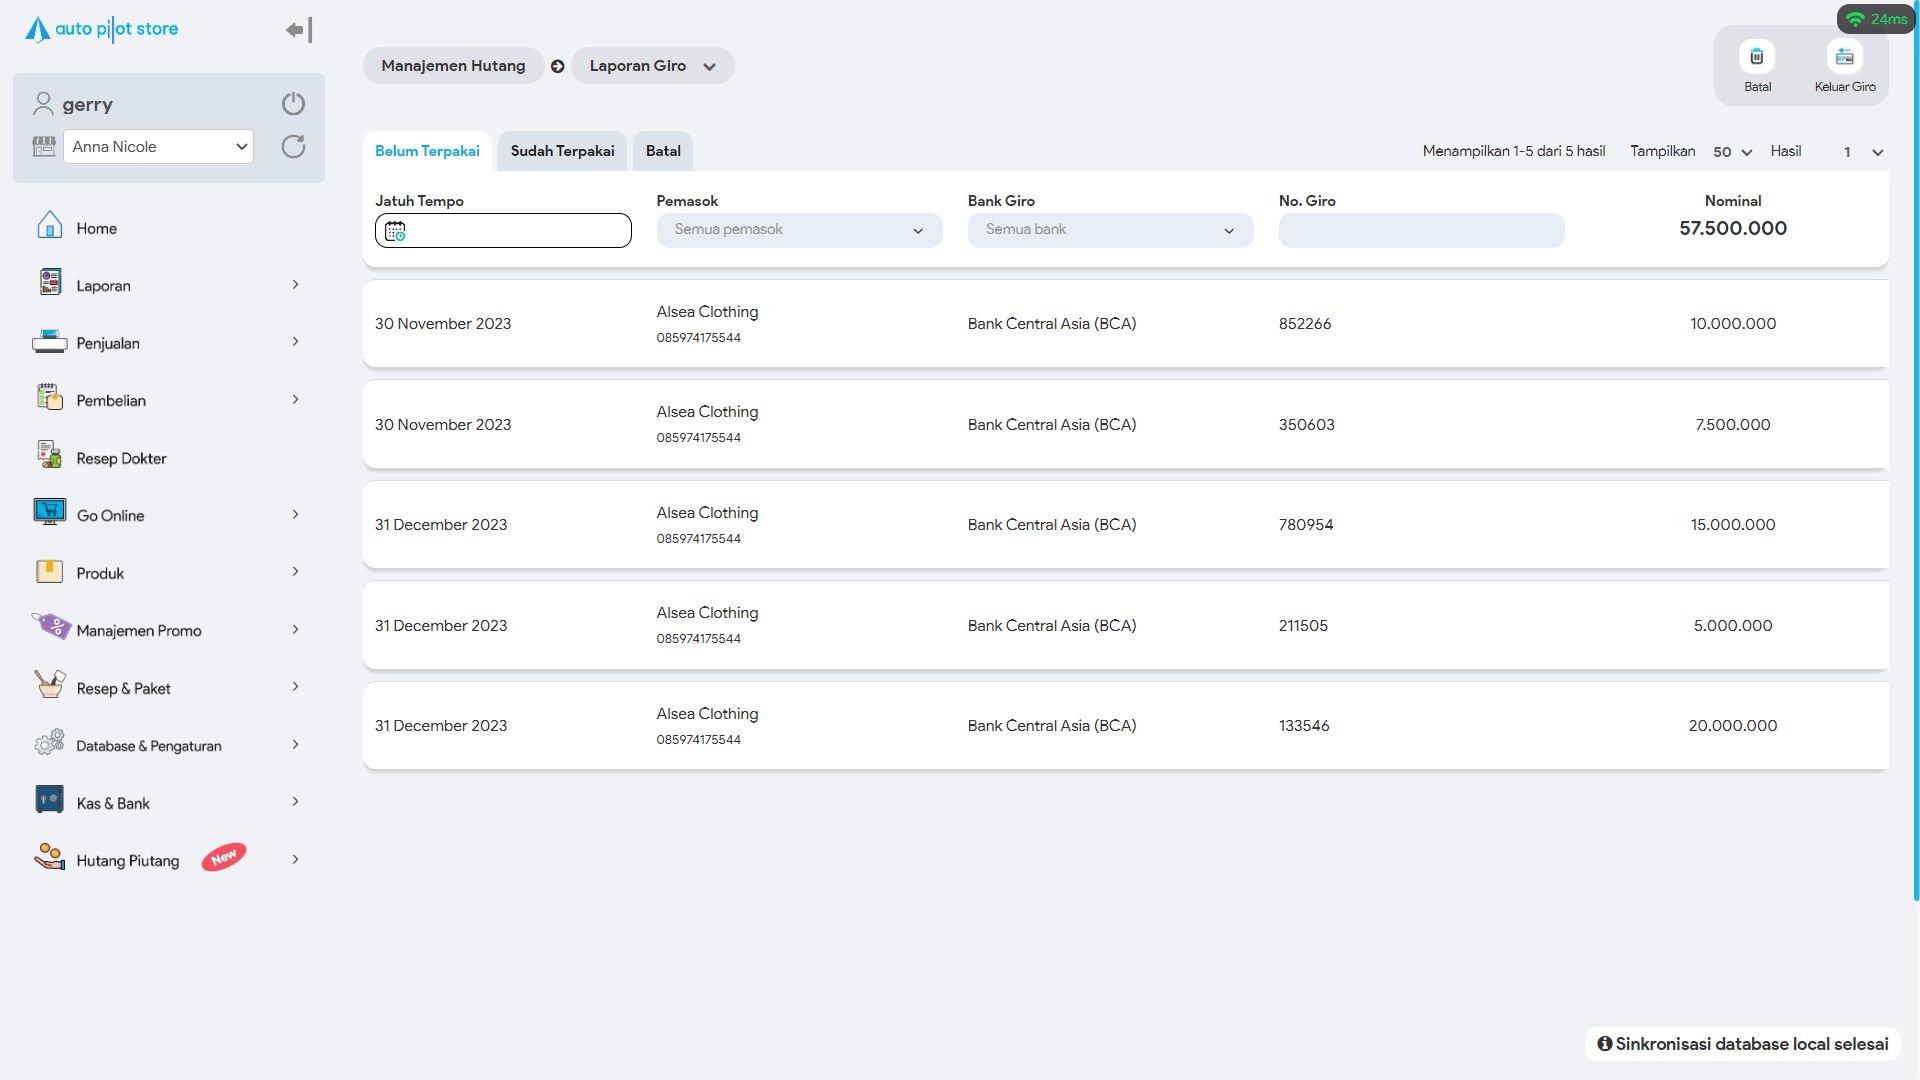Click the Keluar Giro icon
1920x1080 pixels.
[1844, 57]
